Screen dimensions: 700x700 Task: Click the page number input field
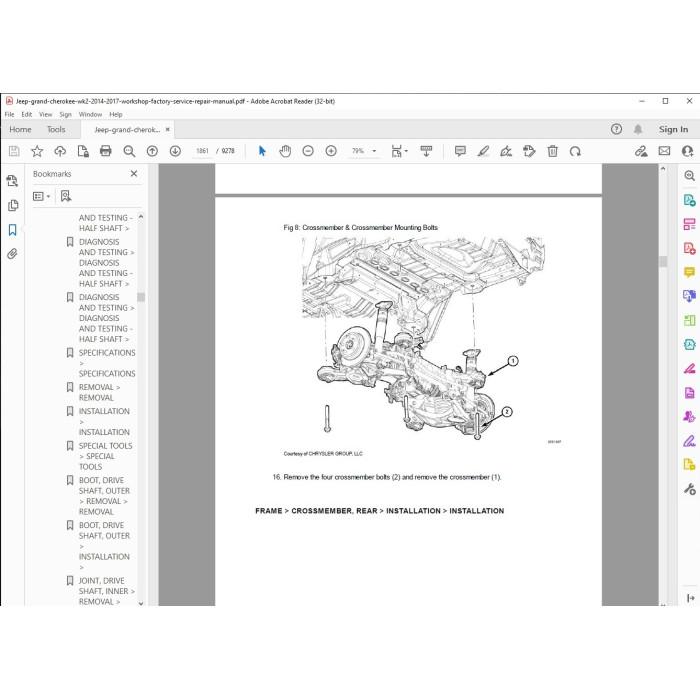point(203,151)
